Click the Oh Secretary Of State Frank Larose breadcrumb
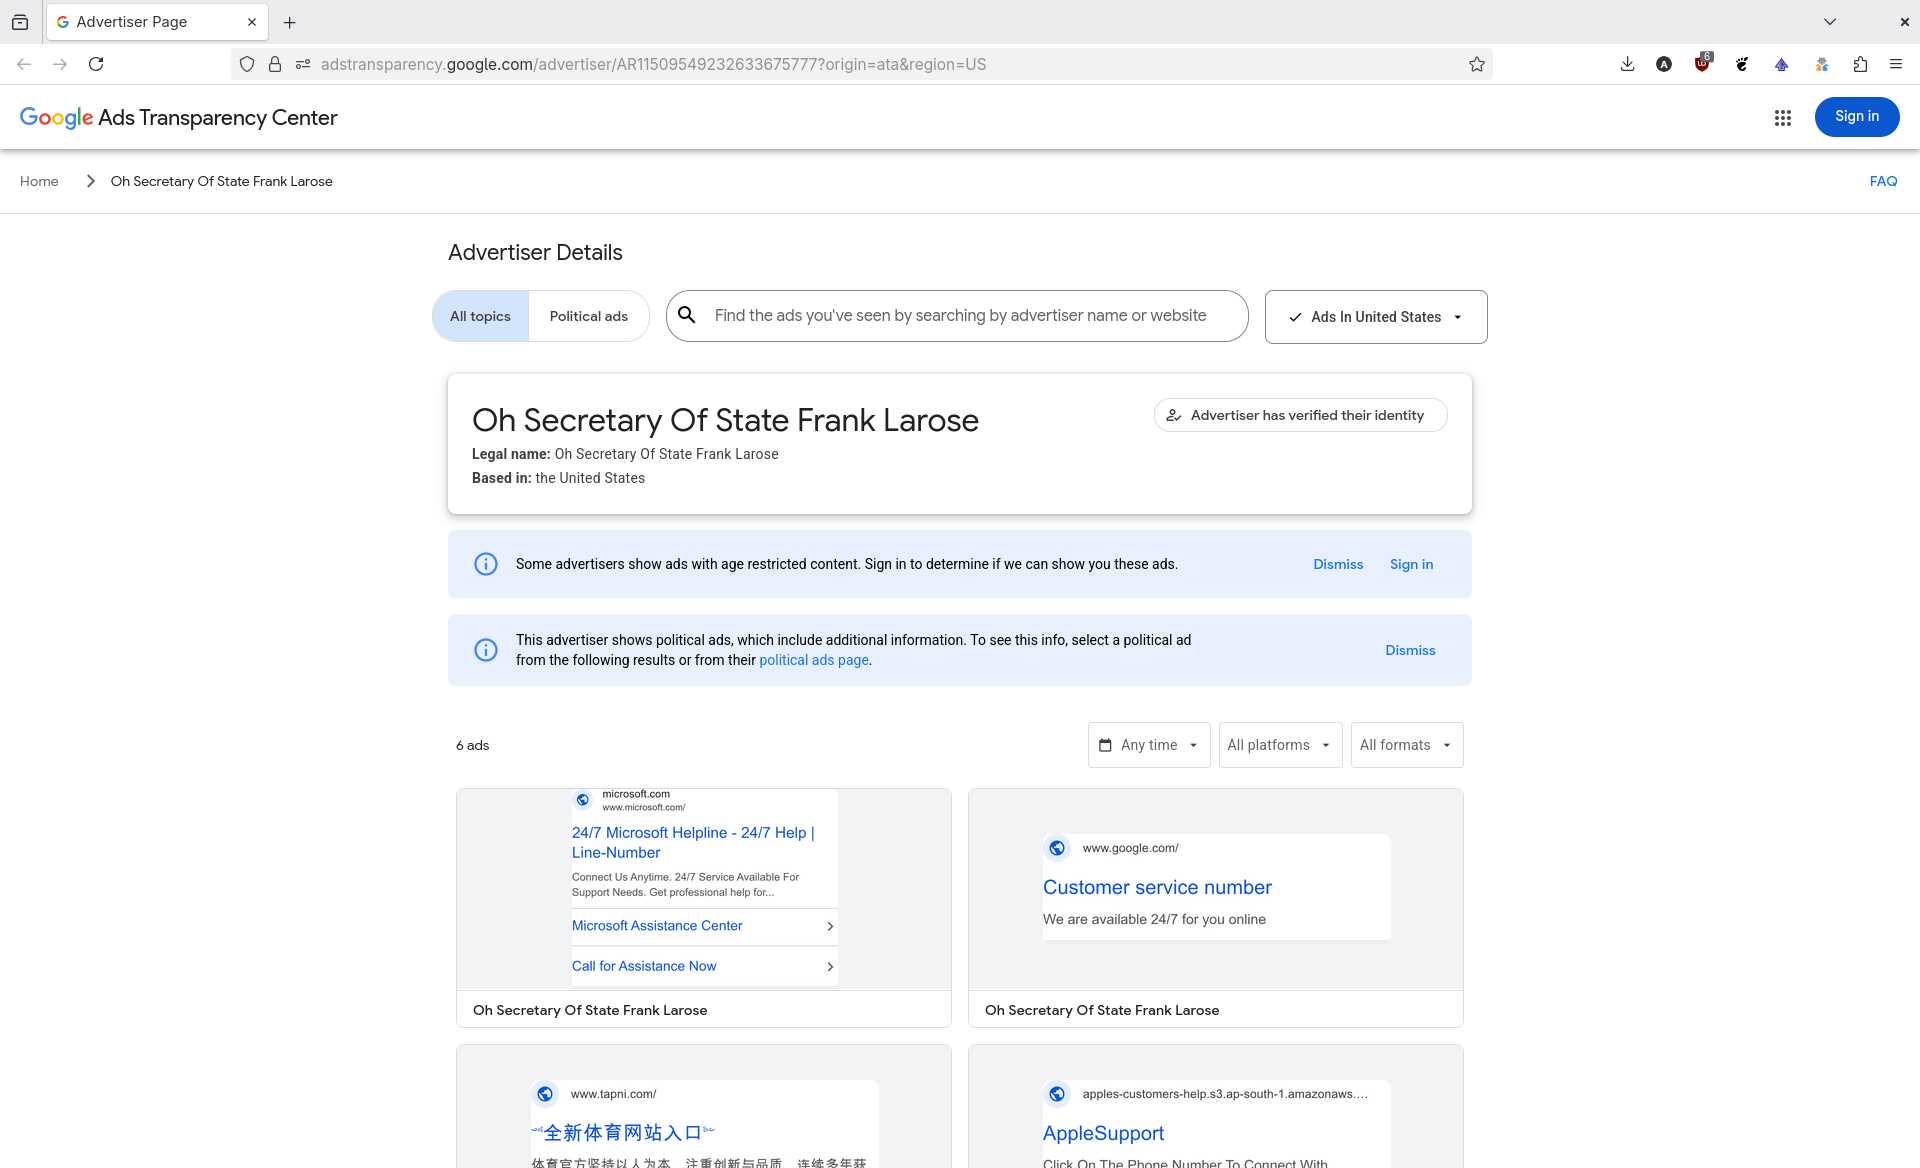The width and height of the screenshot is (1920, 1168). pyautogui.click(x=221, y=181)
